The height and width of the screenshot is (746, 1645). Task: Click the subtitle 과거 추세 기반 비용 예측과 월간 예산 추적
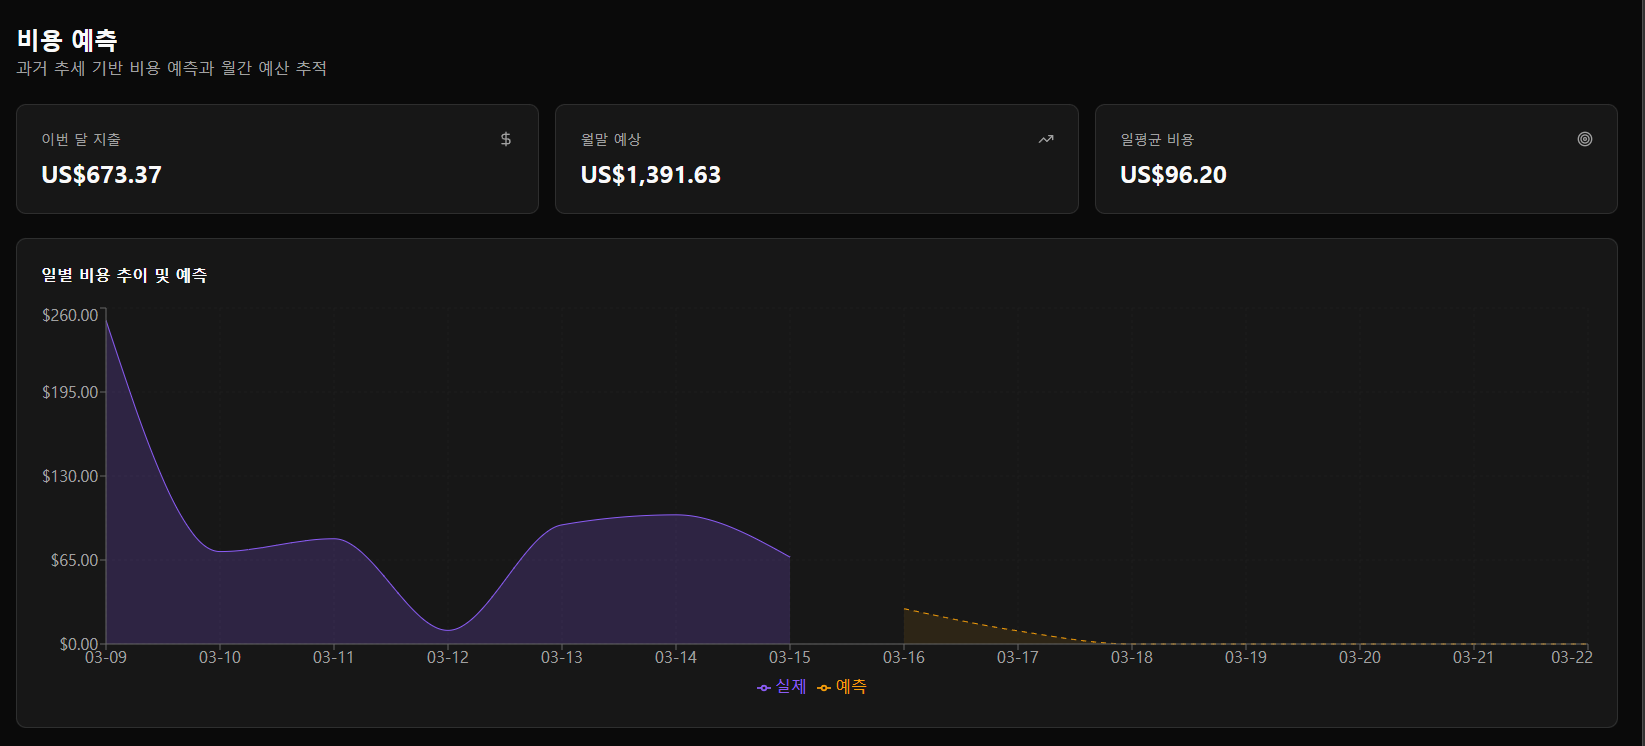coord(171,68)
